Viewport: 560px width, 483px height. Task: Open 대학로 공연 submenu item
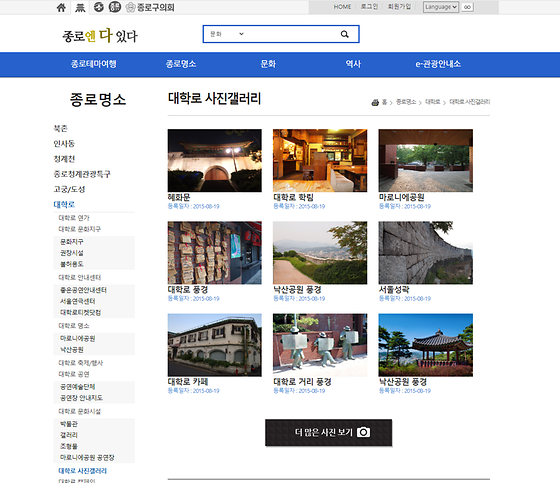74,374
